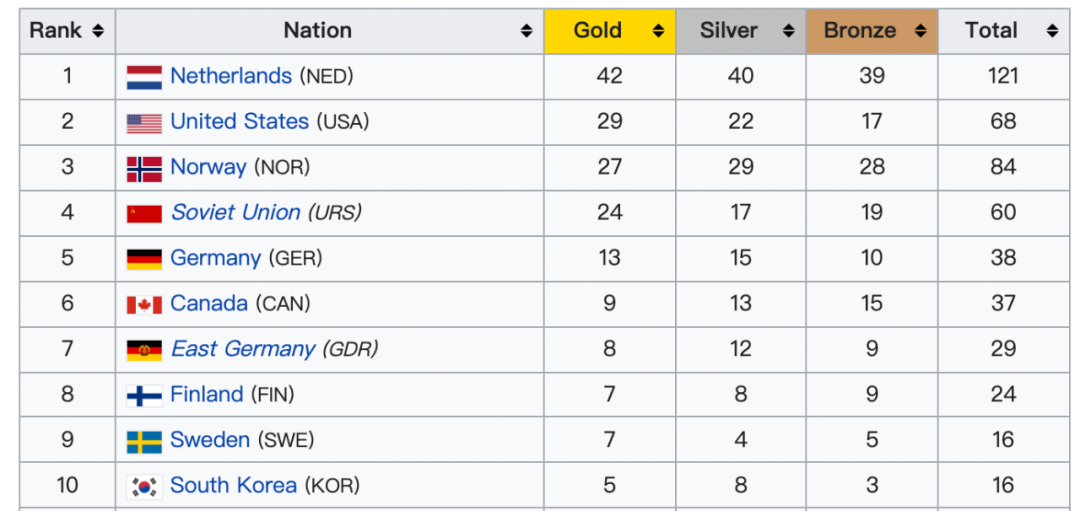
Task: Click the Finland flag icon
Action: (144, 396)
